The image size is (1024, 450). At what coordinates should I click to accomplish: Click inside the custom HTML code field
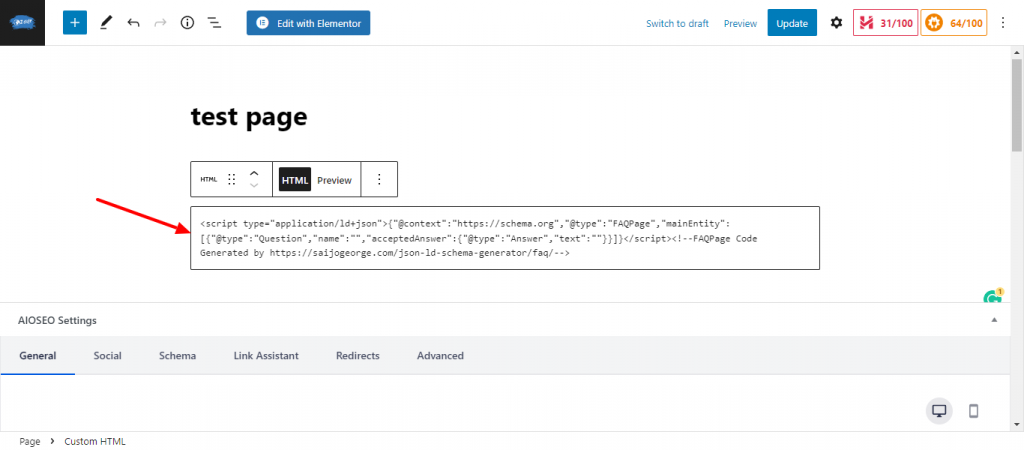[505, 238]
